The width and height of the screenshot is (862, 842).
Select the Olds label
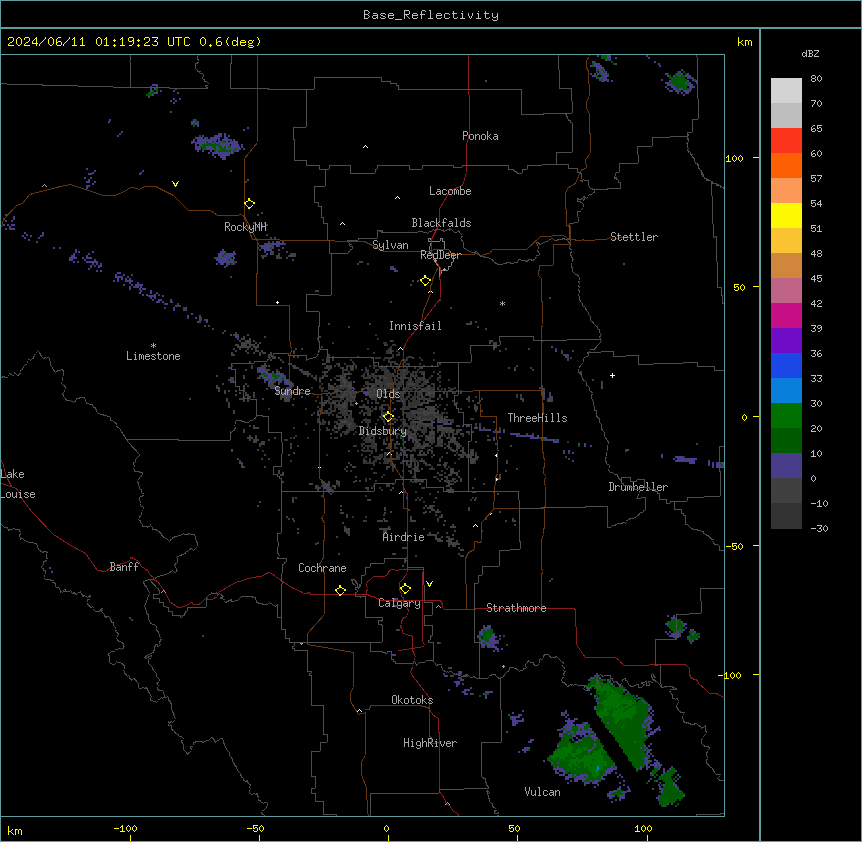click(388, 394)
